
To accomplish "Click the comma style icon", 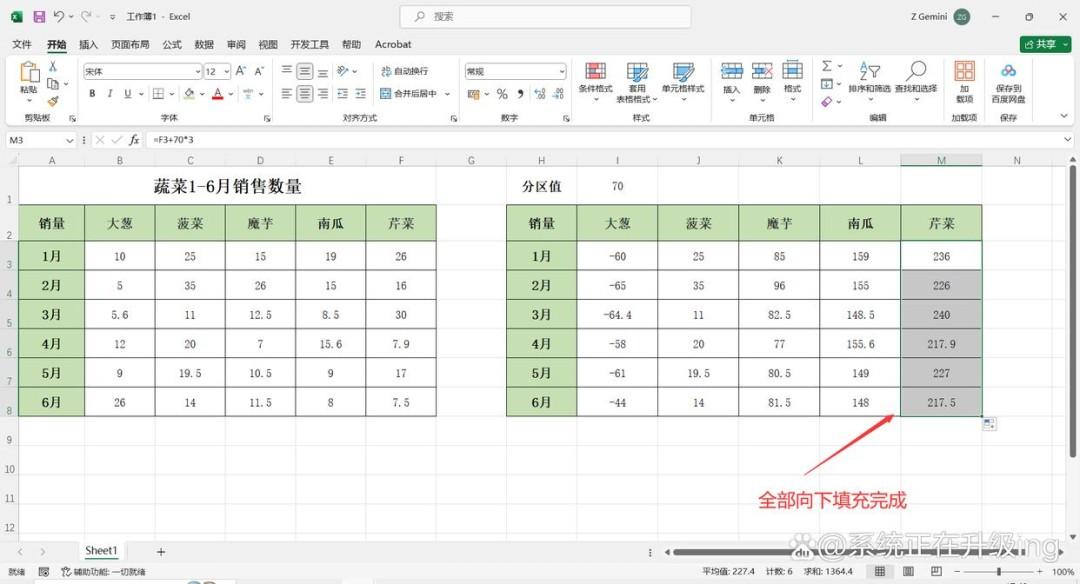I will pyautogui.click(x=520, y=94).
